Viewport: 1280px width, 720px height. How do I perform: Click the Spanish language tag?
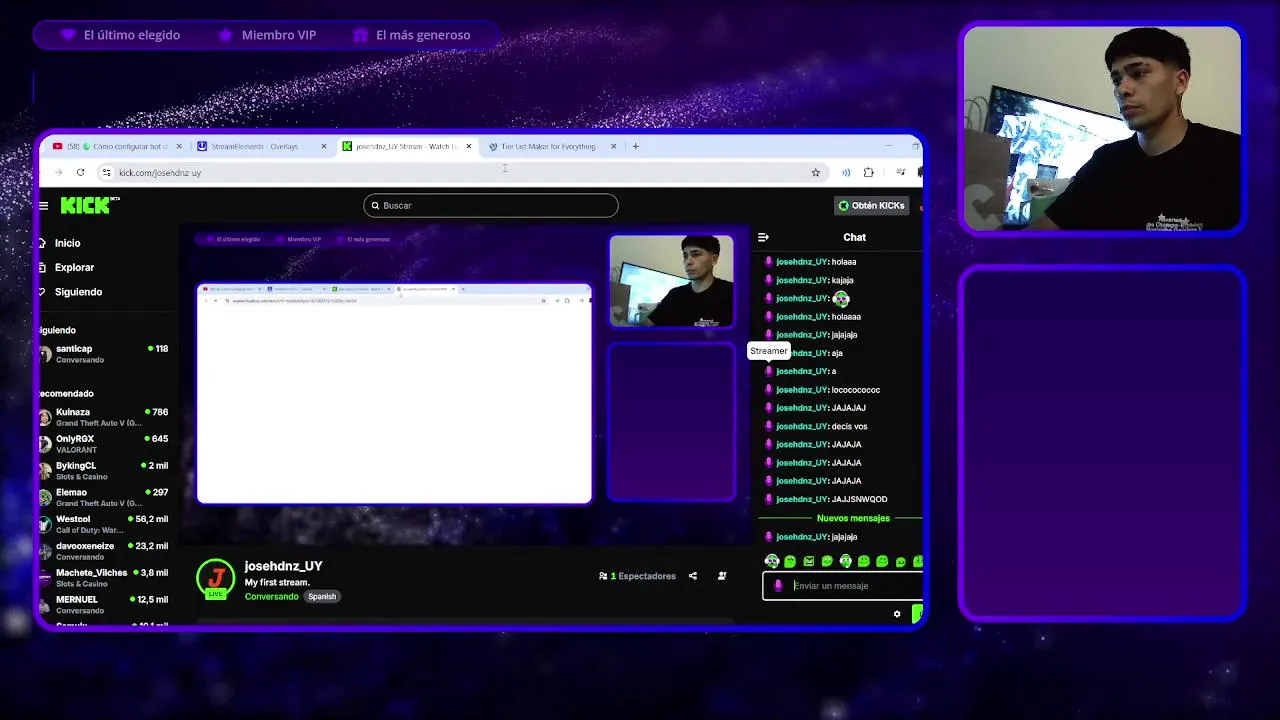(x=322, y=596)
